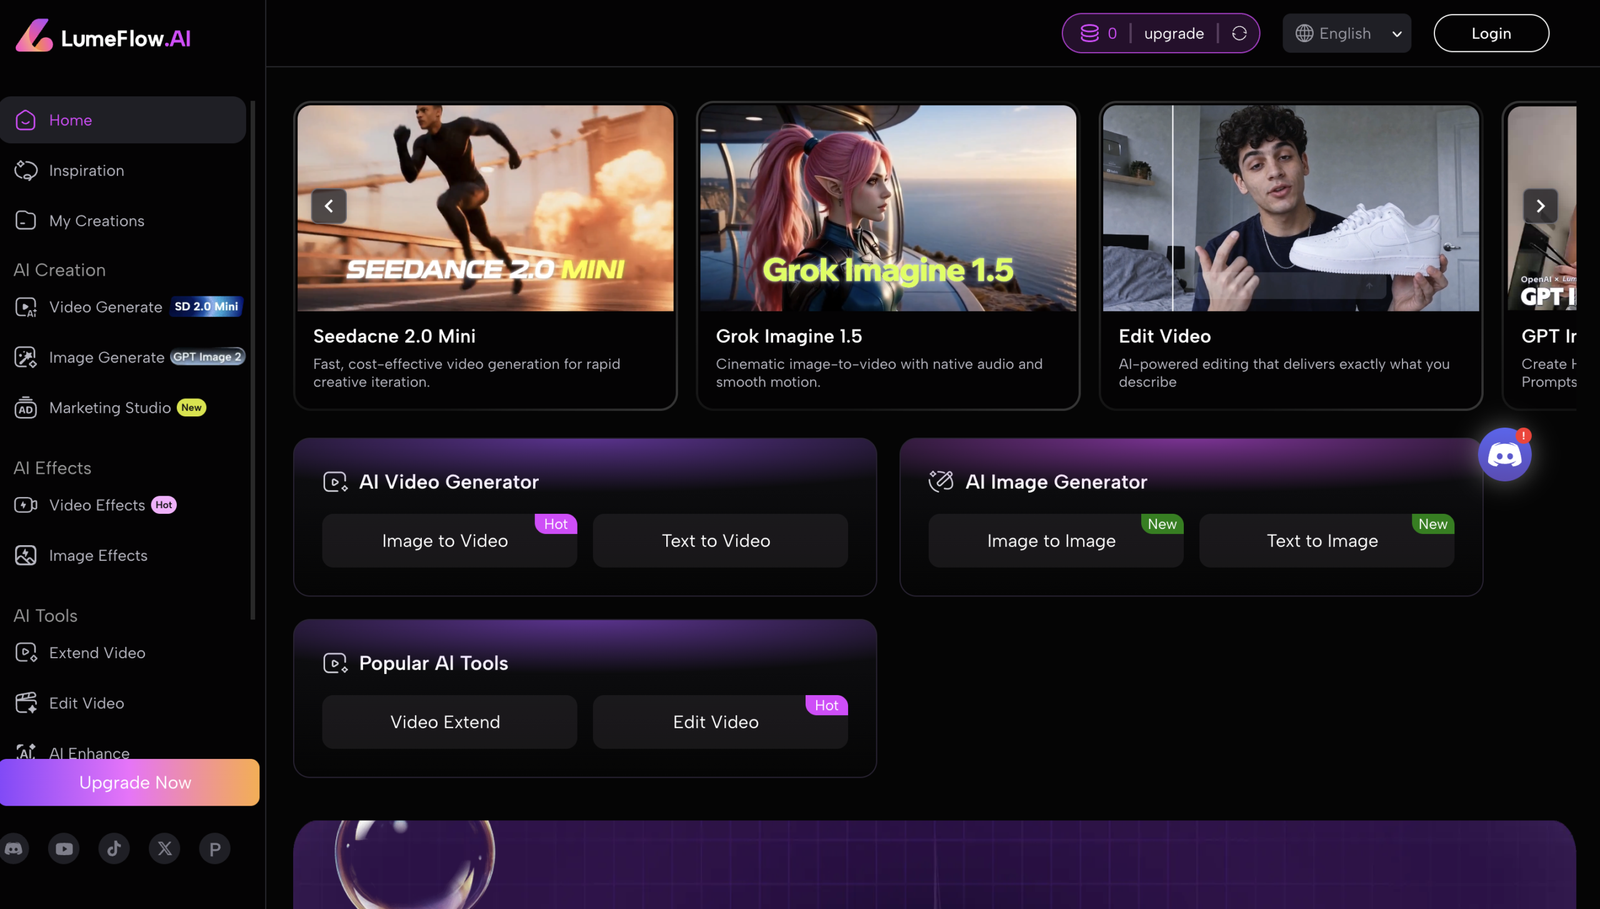This screenshot has height=909, width=1600.
Task: Open the YouTube social link icon
Action: 64,849
